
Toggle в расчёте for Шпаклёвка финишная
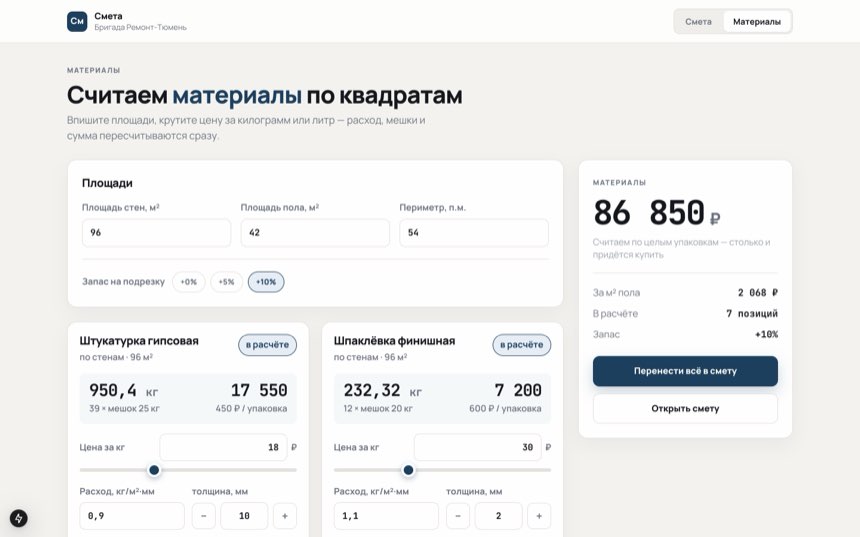click(522, 345)
